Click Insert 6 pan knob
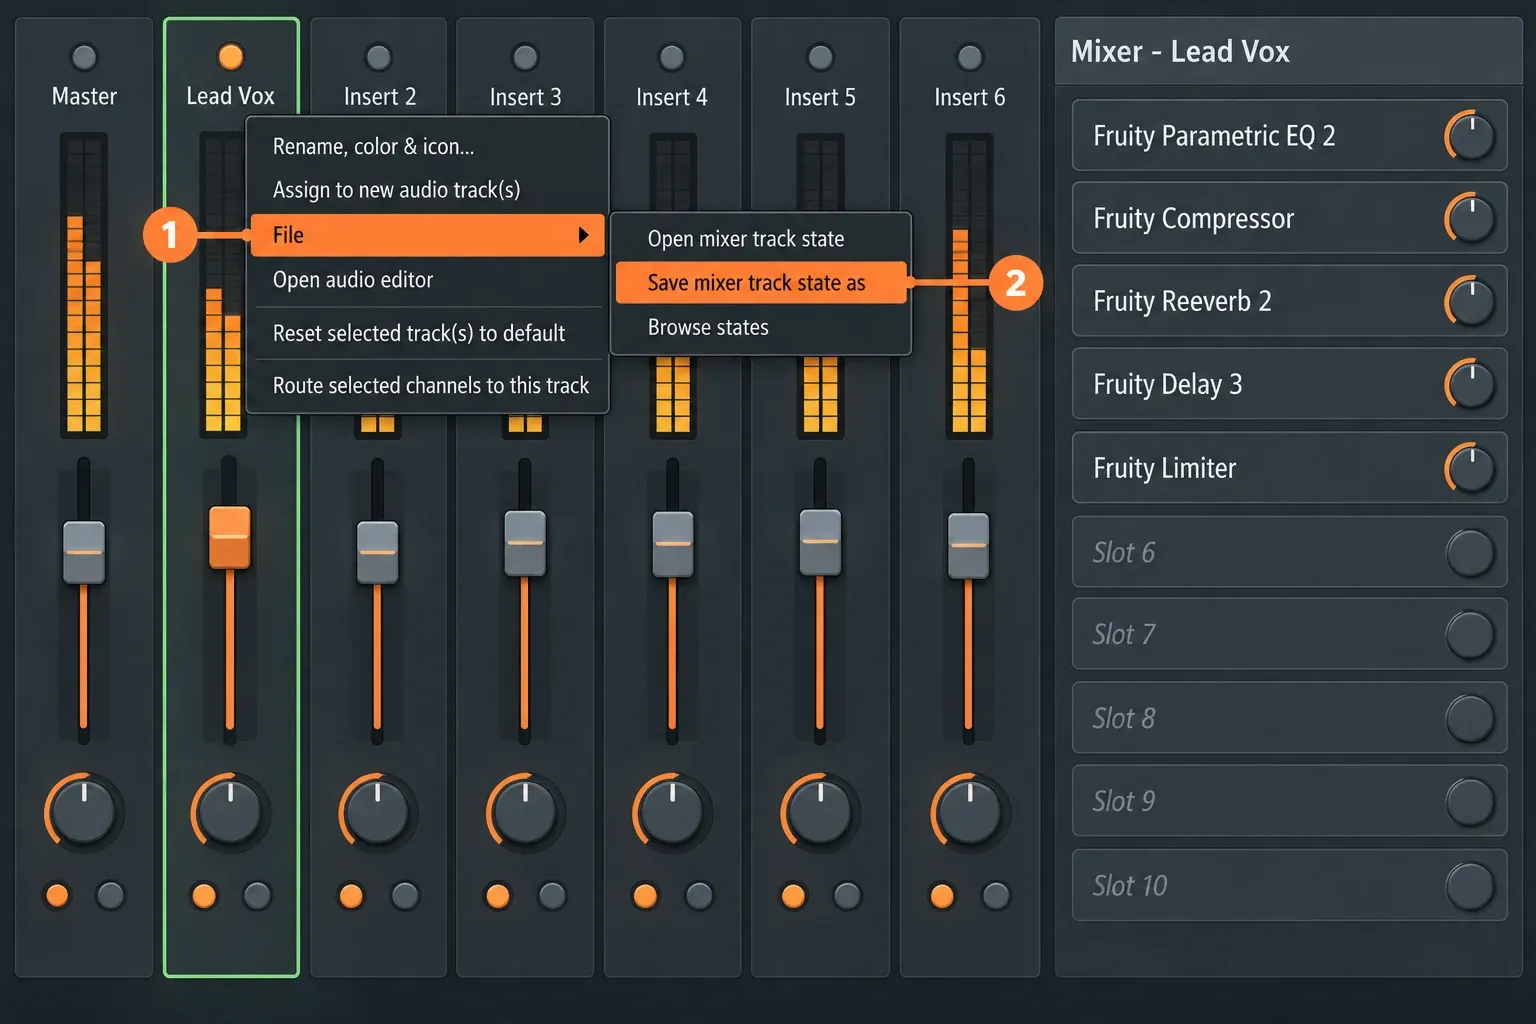This screenshot has width=1536, height=1024. pos(969,811)
